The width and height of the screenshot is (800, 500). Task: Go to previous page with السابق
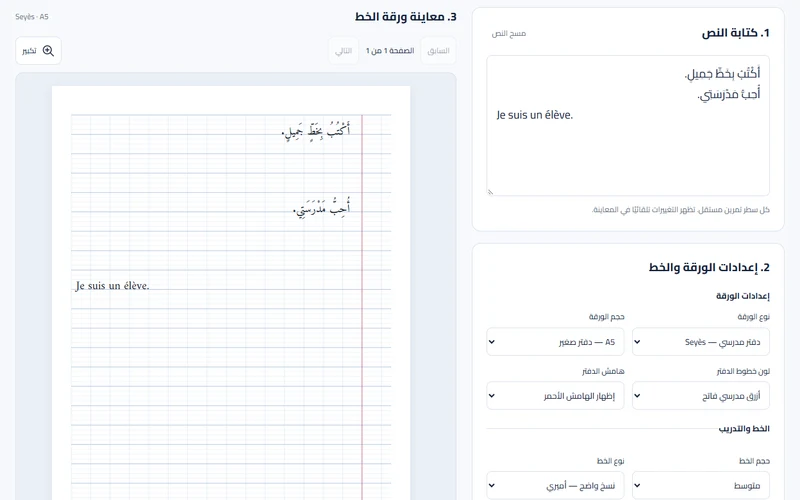pos(438,51)
